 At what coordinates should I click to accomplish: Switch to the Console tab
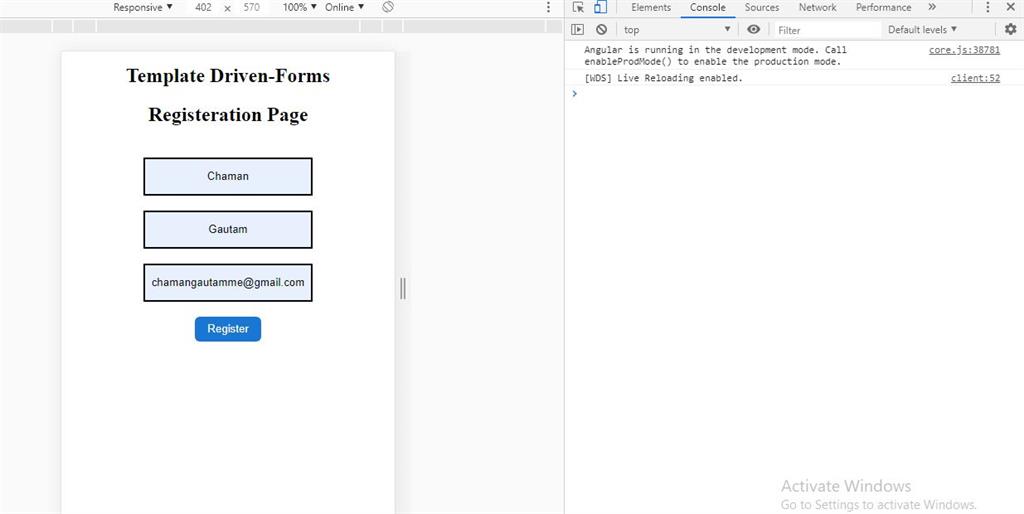pyautogui.click(x=708, y=7)
